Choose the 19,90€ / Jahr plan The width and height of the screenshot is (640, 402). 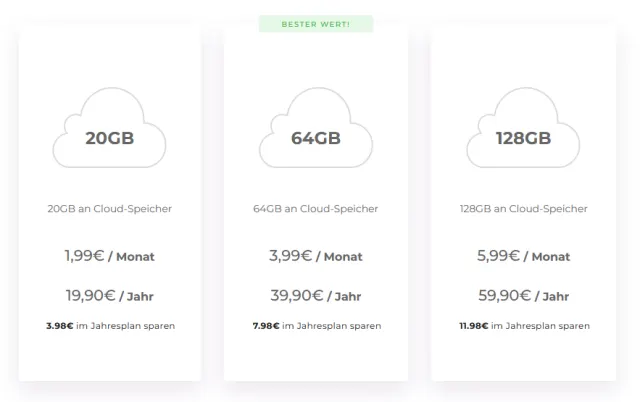pos(109,295)
